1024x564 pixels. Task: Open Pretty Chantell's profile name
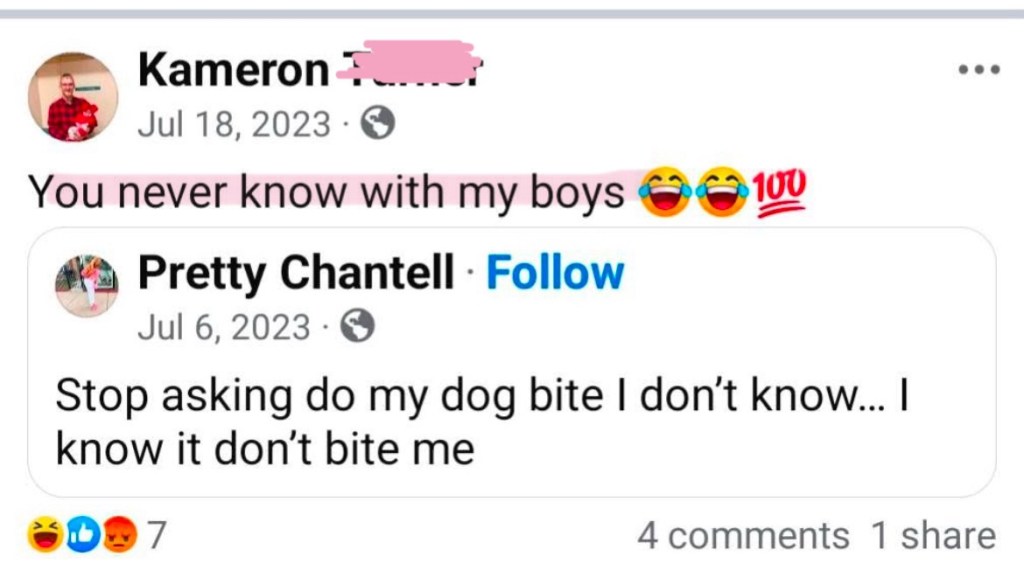coord(295,273)
